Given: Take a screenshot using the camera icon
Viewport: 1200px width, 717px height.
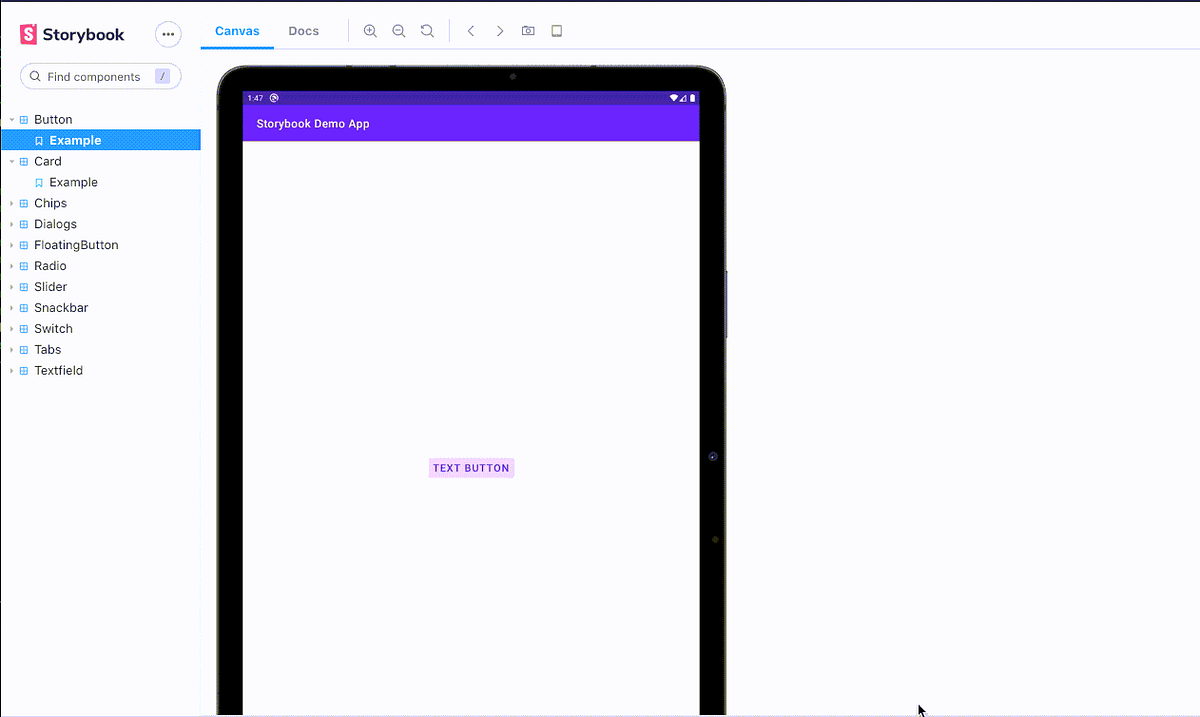Looking at the screenshot, I should point(528,31).
